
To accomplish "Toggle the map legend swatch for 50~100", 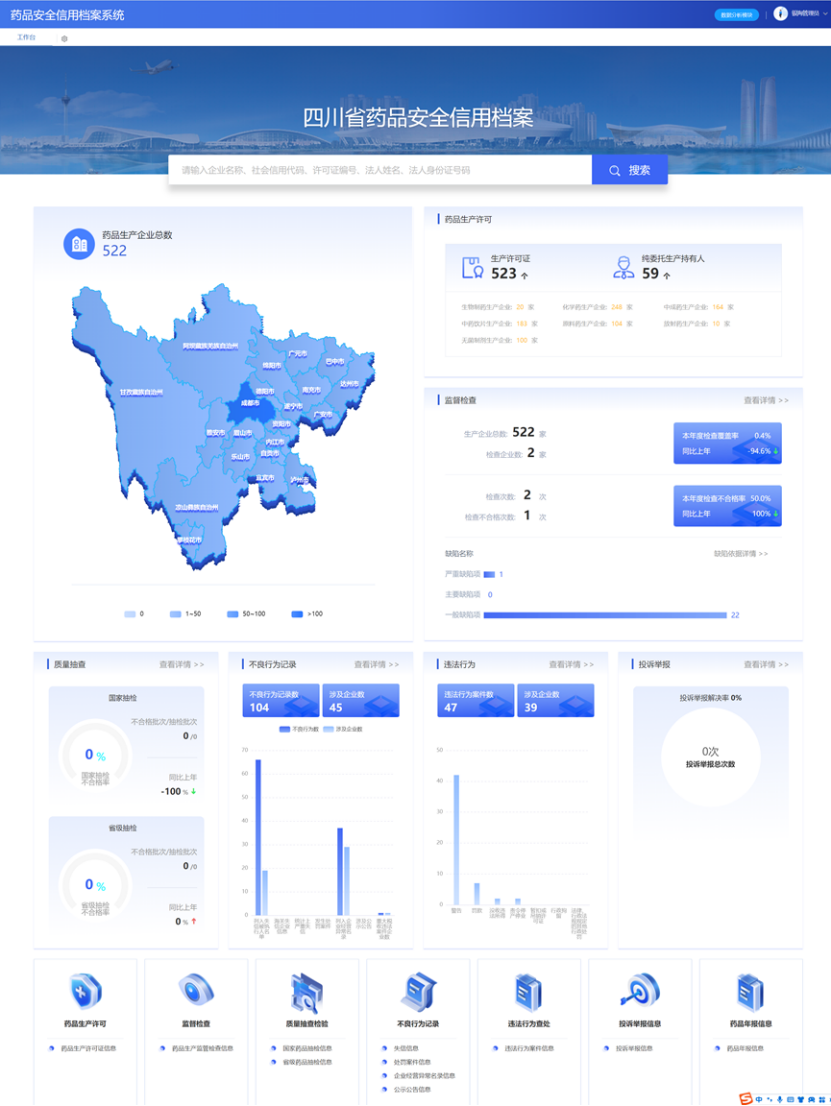I will (233, 614).
